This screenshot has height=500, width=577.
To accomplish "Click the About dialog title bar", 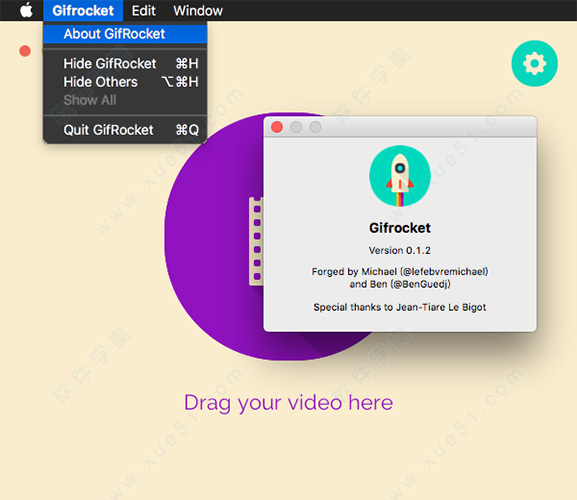I will click(400, 127).
